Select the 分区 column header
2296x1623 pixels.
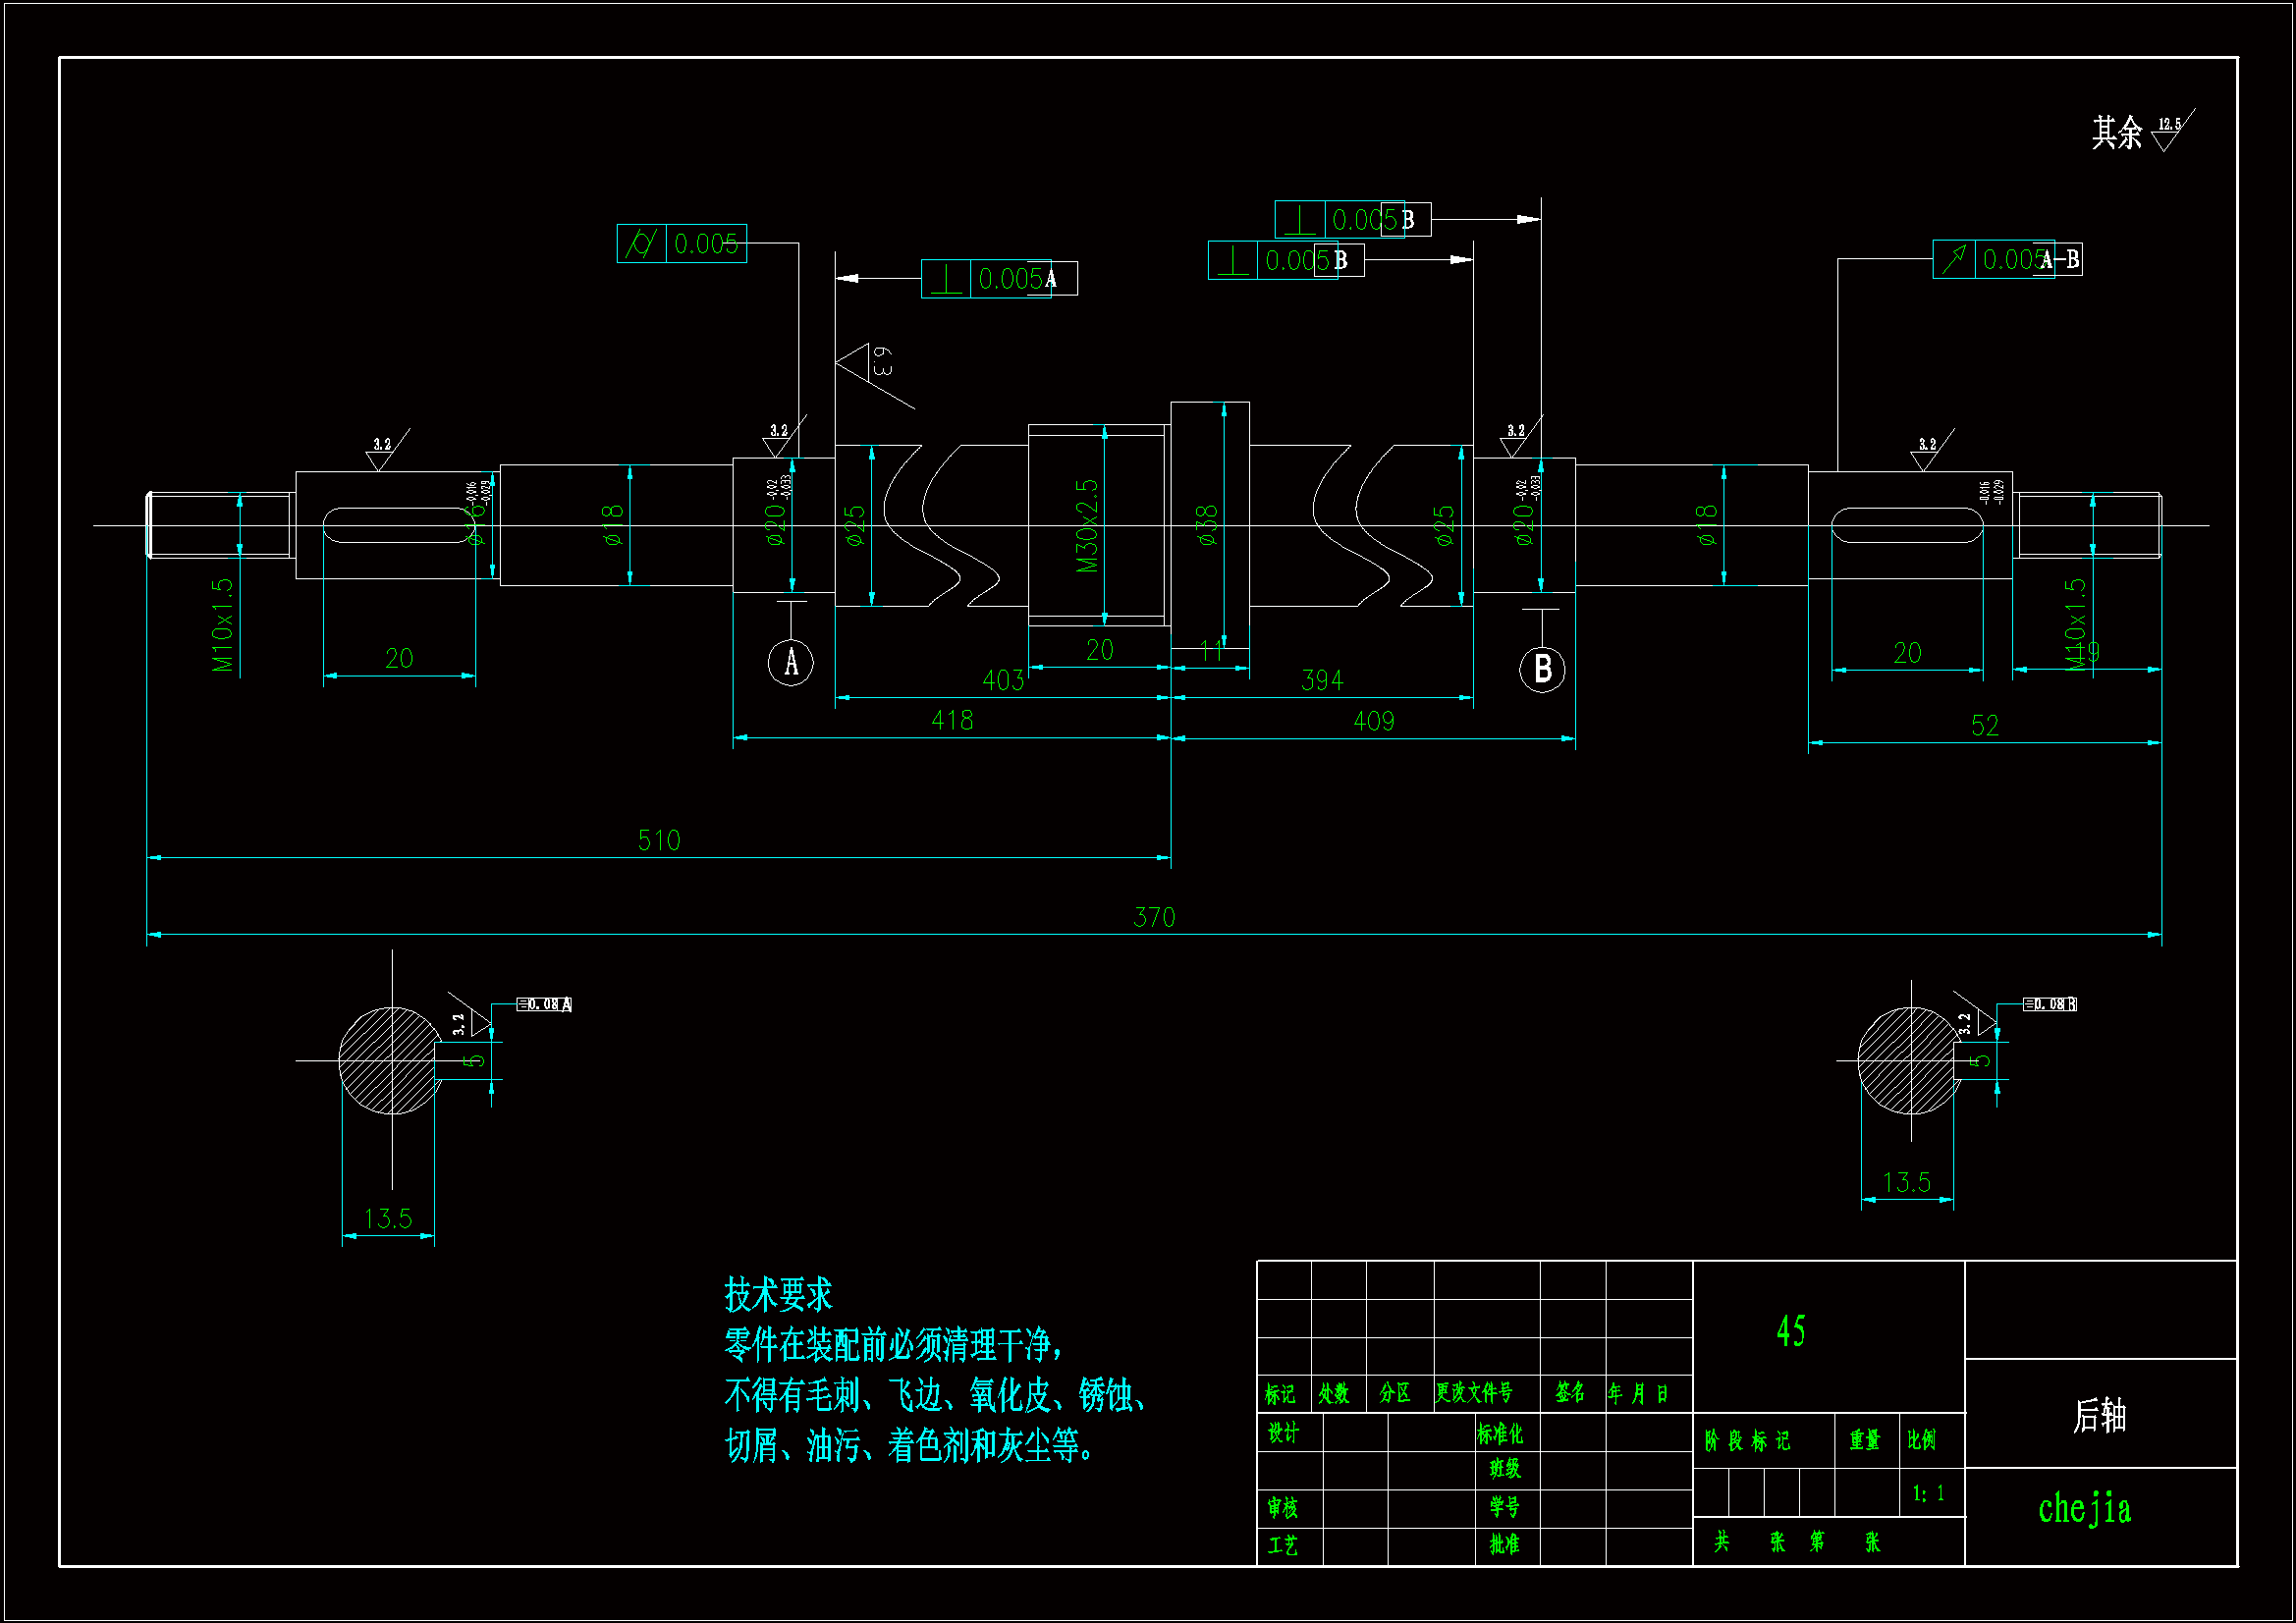(1395, 1393)
